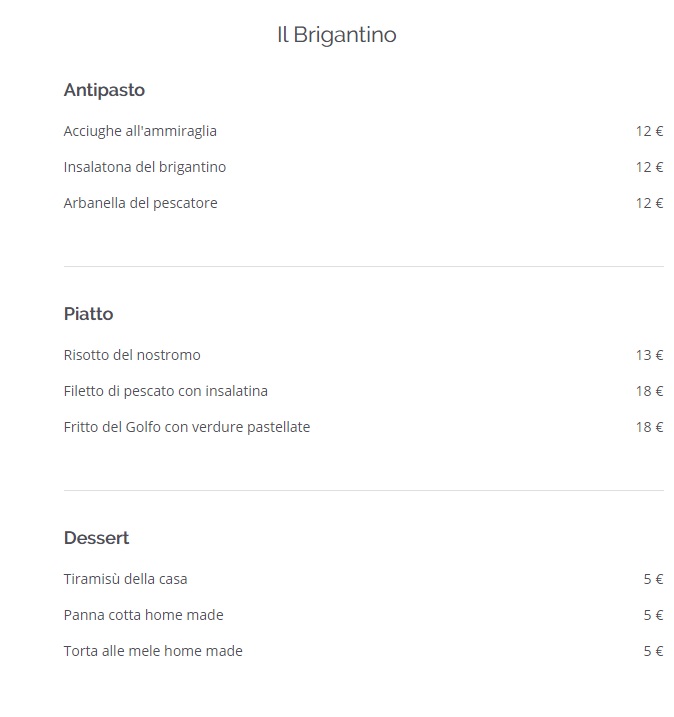Click the price of Torta alle mele

[x=653, y=651]
